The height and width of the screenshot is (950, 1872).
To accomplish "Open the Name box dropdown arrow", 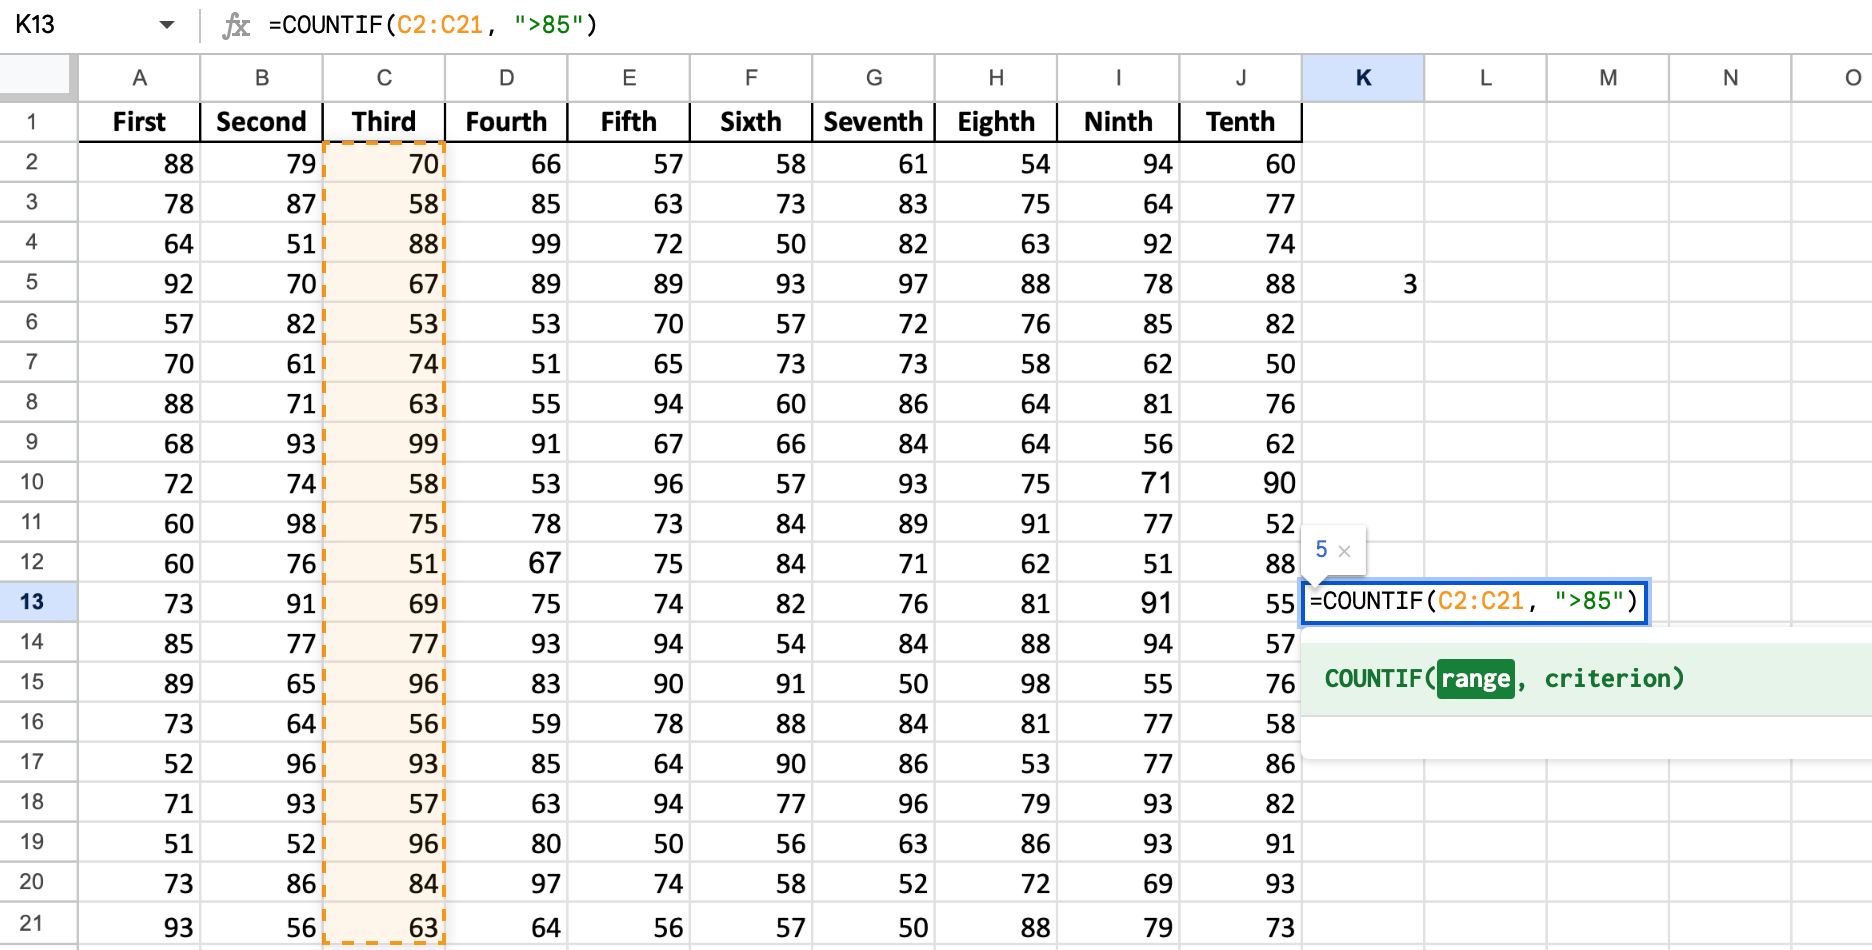I will pyautogui.click(x=167, y=25).
